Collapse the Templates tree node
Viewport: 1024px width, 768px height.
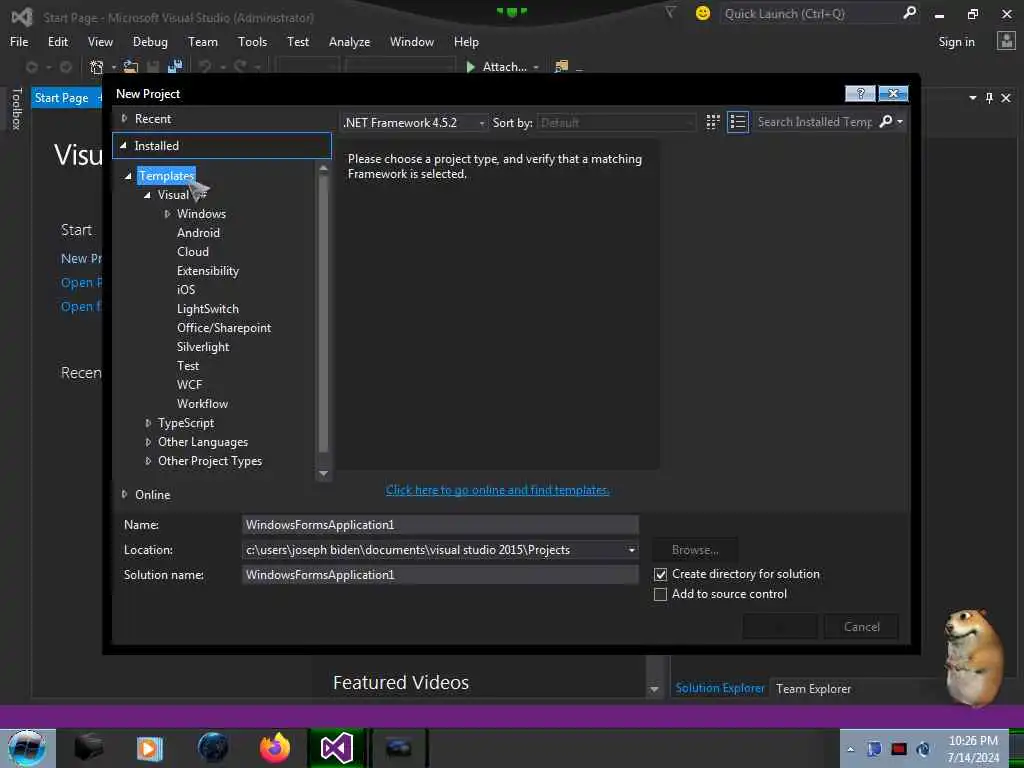(x=128, y=176)
